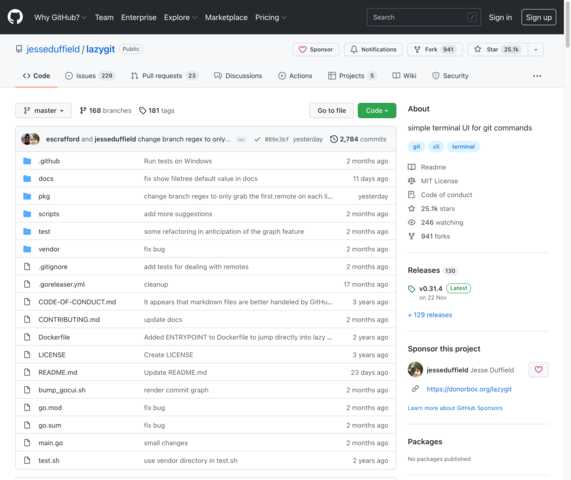Open the CONTRIBUTING.md file
571x480 pixels.
[69, 319]
